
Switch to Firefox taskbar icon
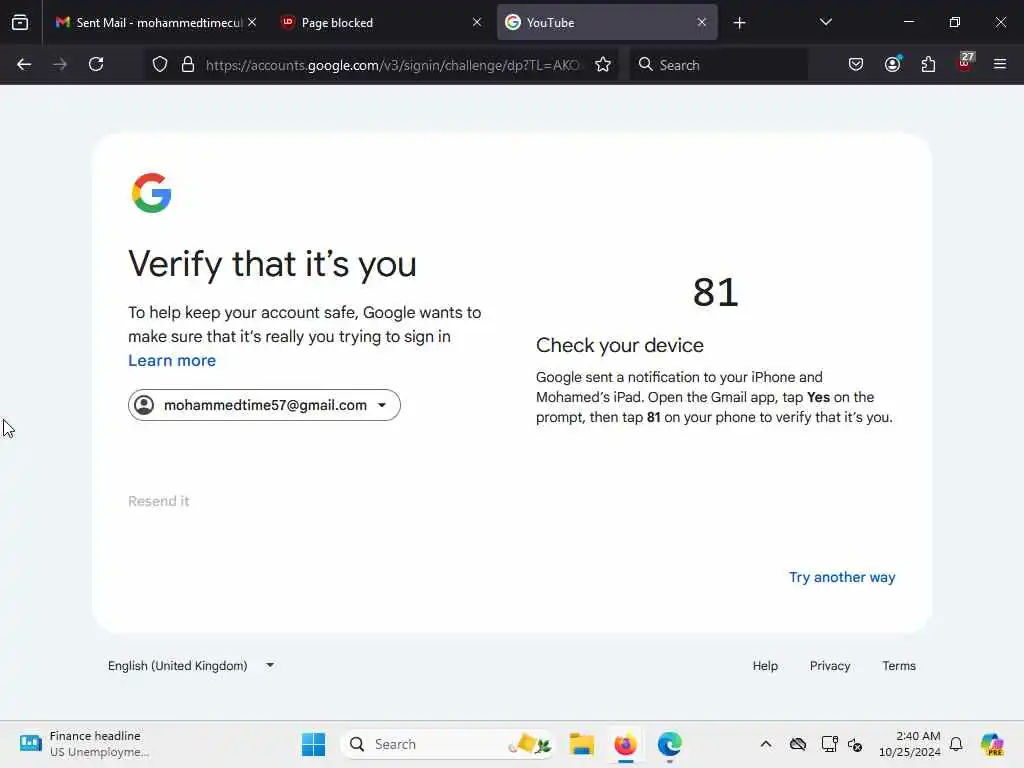625,744
